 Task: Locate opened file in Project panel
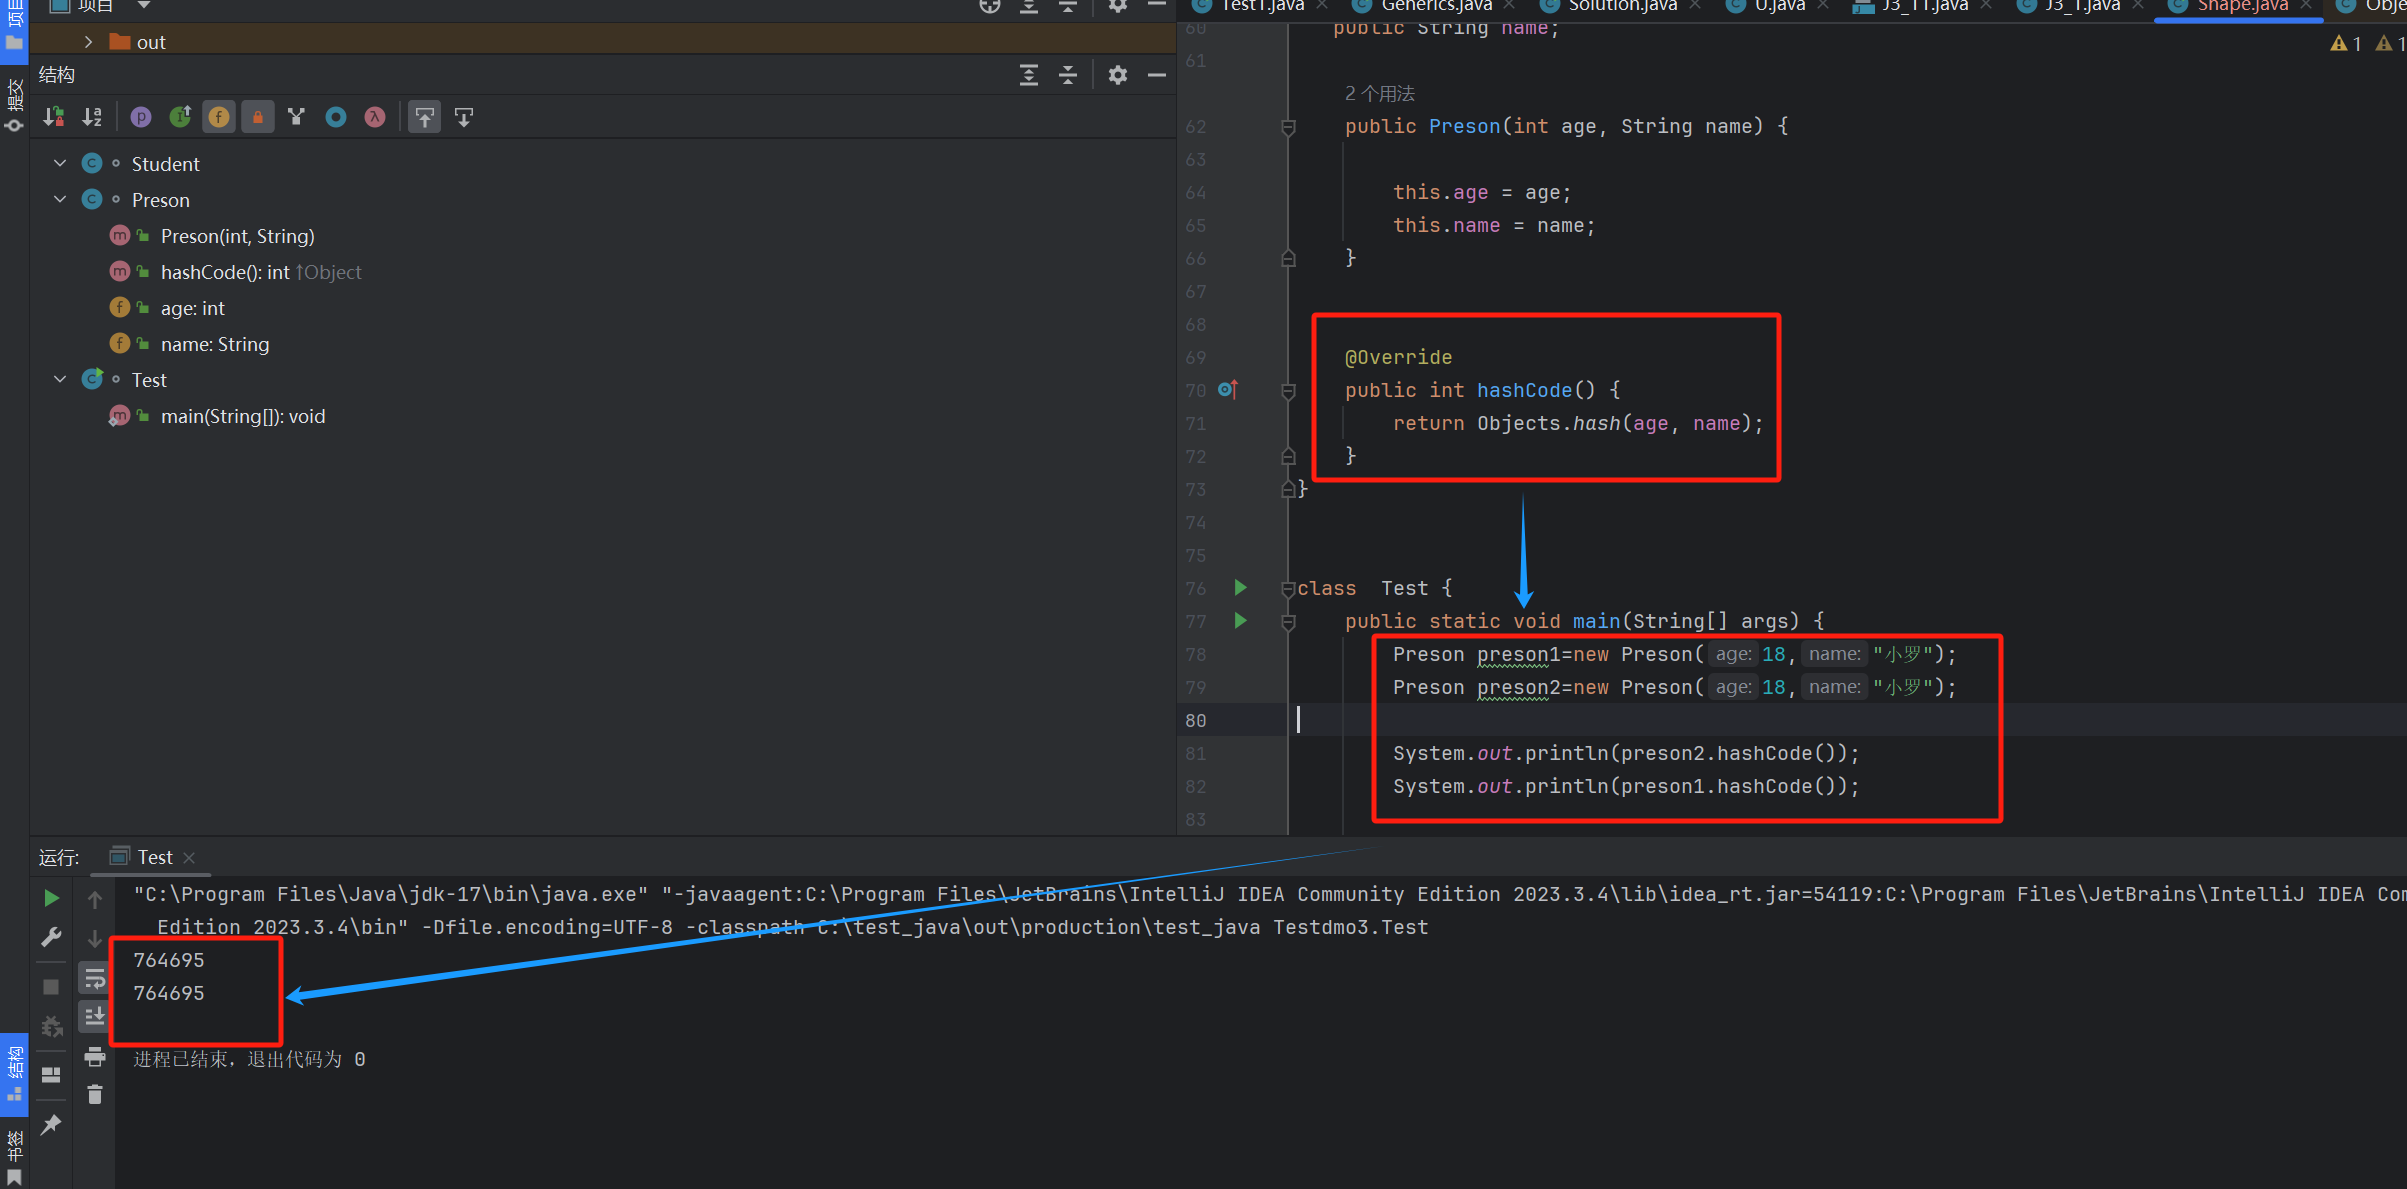990,6
